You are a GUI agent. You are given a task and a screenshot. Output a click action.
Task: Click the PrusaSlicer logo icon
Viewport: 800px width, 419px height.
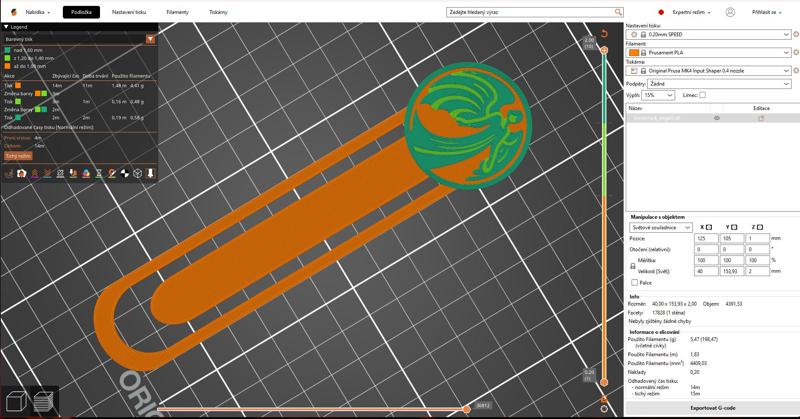click(14, 12)
